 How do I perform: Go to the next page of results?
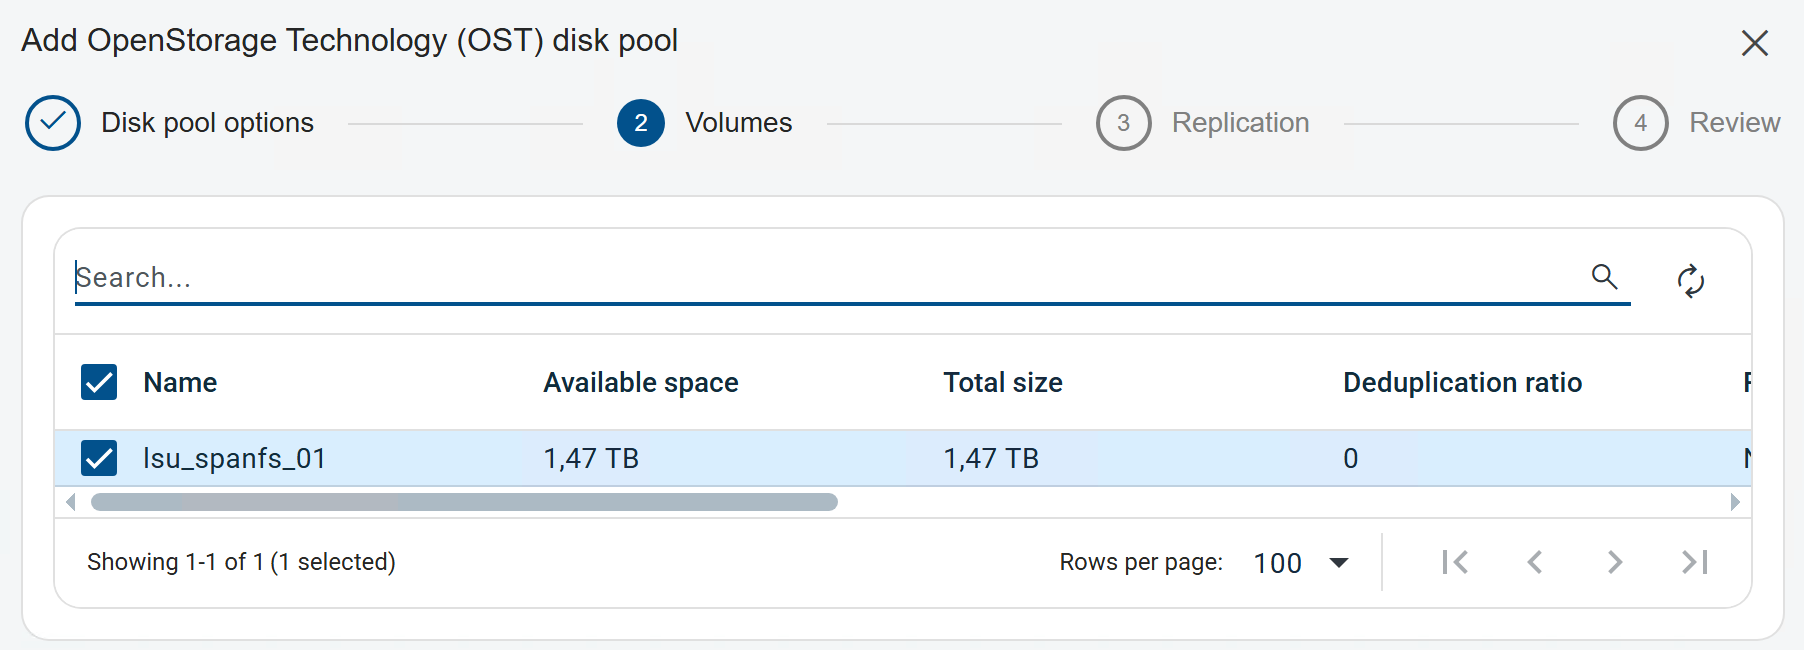click(x=1614, y=562)
